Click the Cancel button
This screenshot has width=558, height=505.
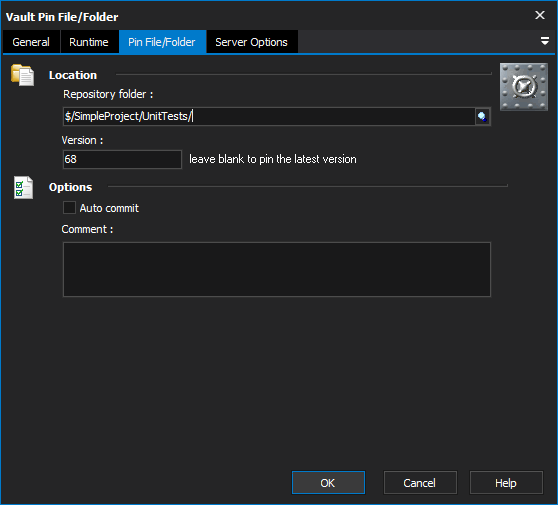click(x=420, y=483)
